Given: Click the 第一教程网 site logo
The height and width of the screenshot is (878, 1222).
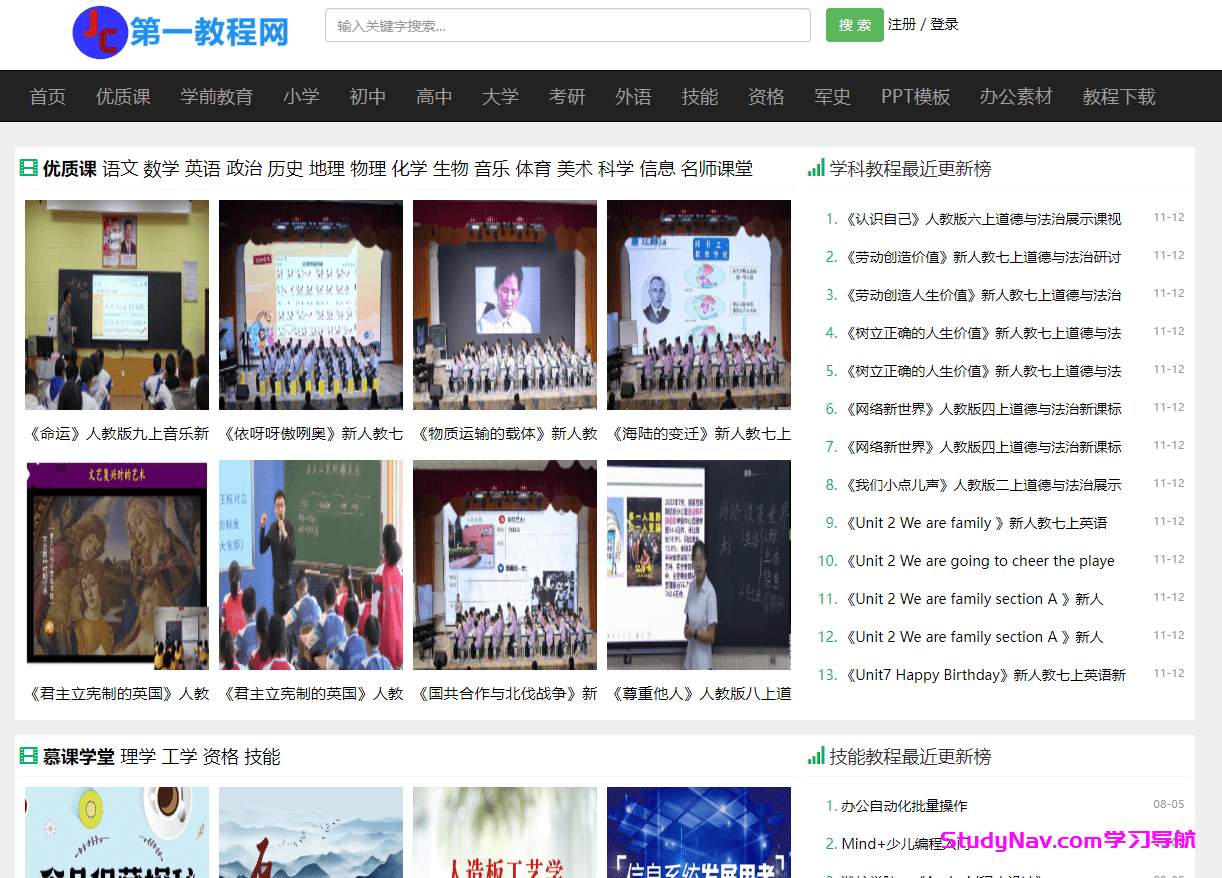Looking at the screenshot, I should pos(181,32).
